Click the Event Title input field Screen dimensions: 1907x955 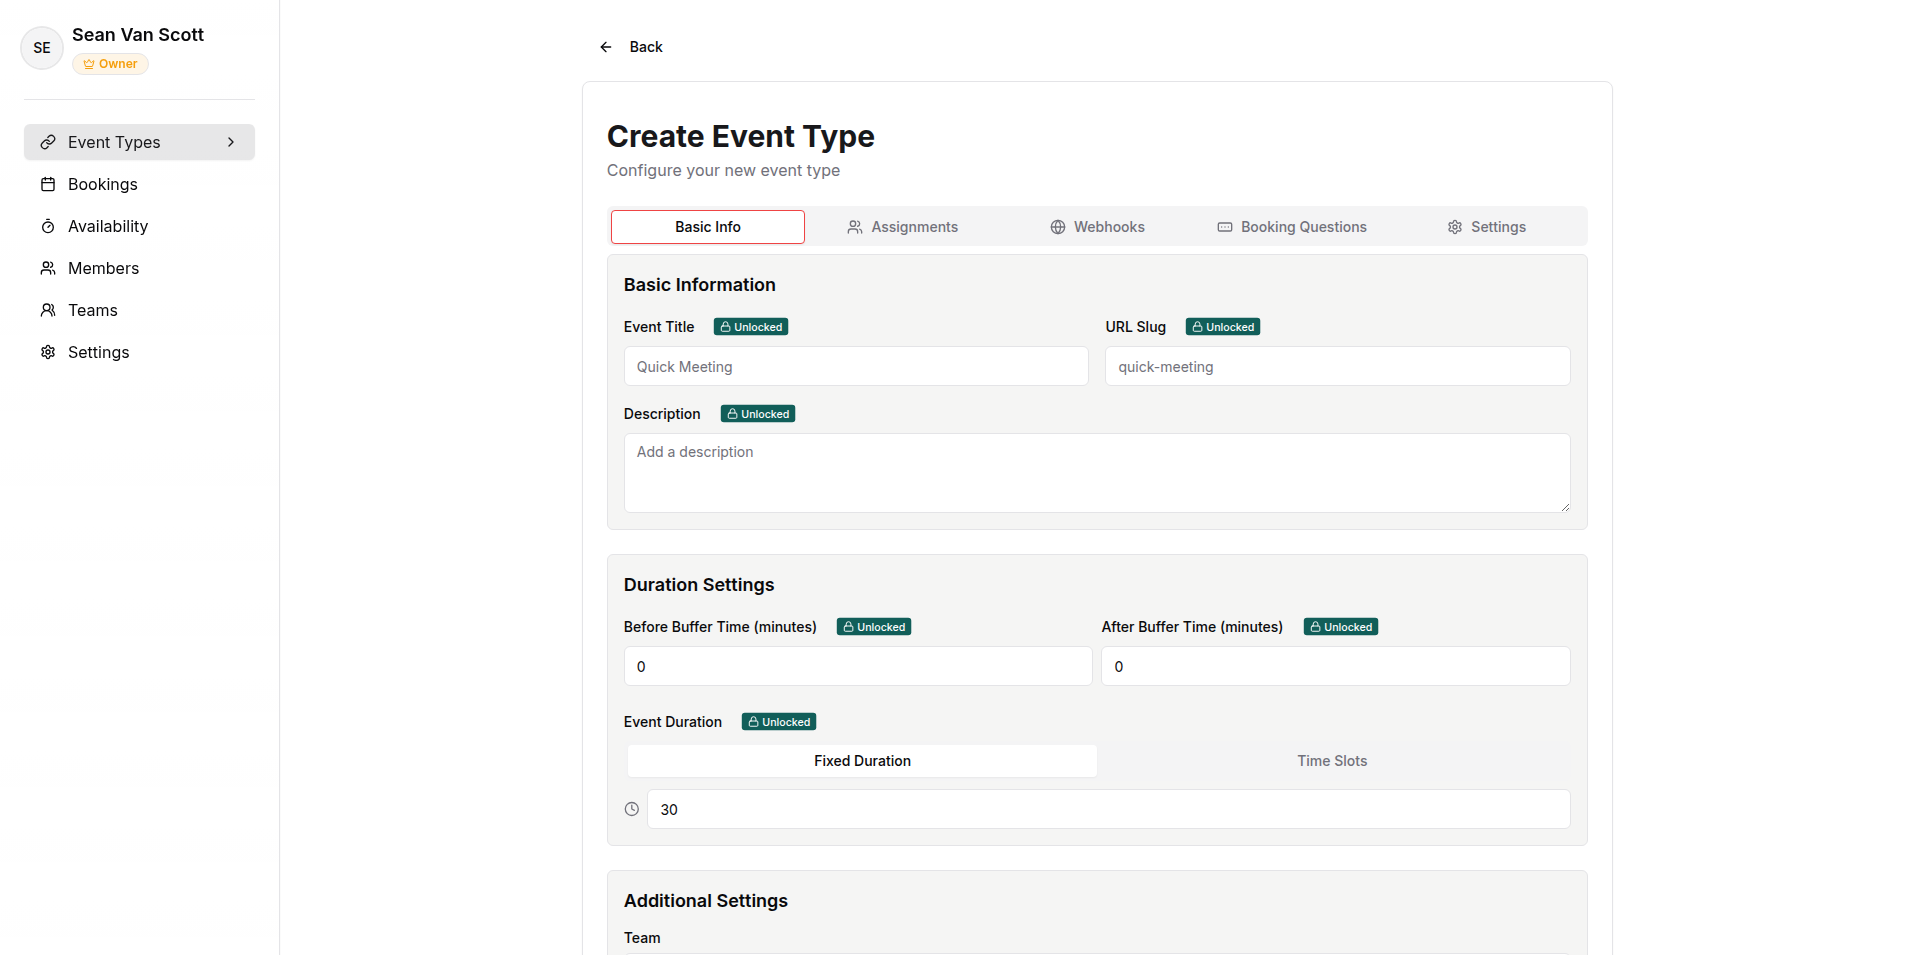[856, 367]
